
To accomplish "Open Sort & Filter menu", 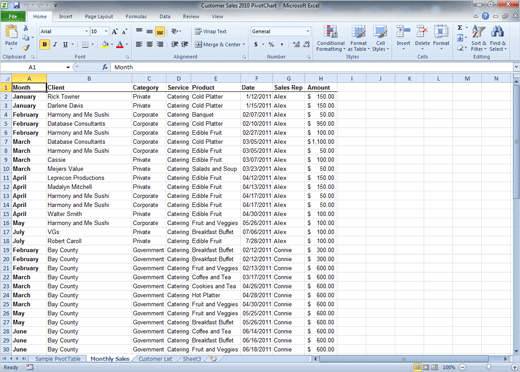I will tap(479, 38).
